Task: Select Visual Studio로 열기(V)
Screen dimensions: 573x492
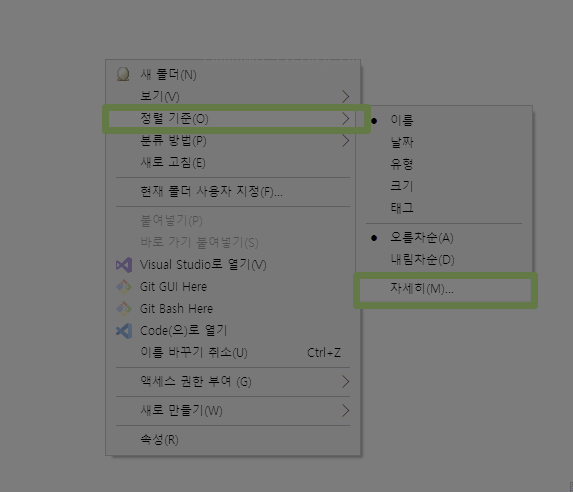Action: 233,265
